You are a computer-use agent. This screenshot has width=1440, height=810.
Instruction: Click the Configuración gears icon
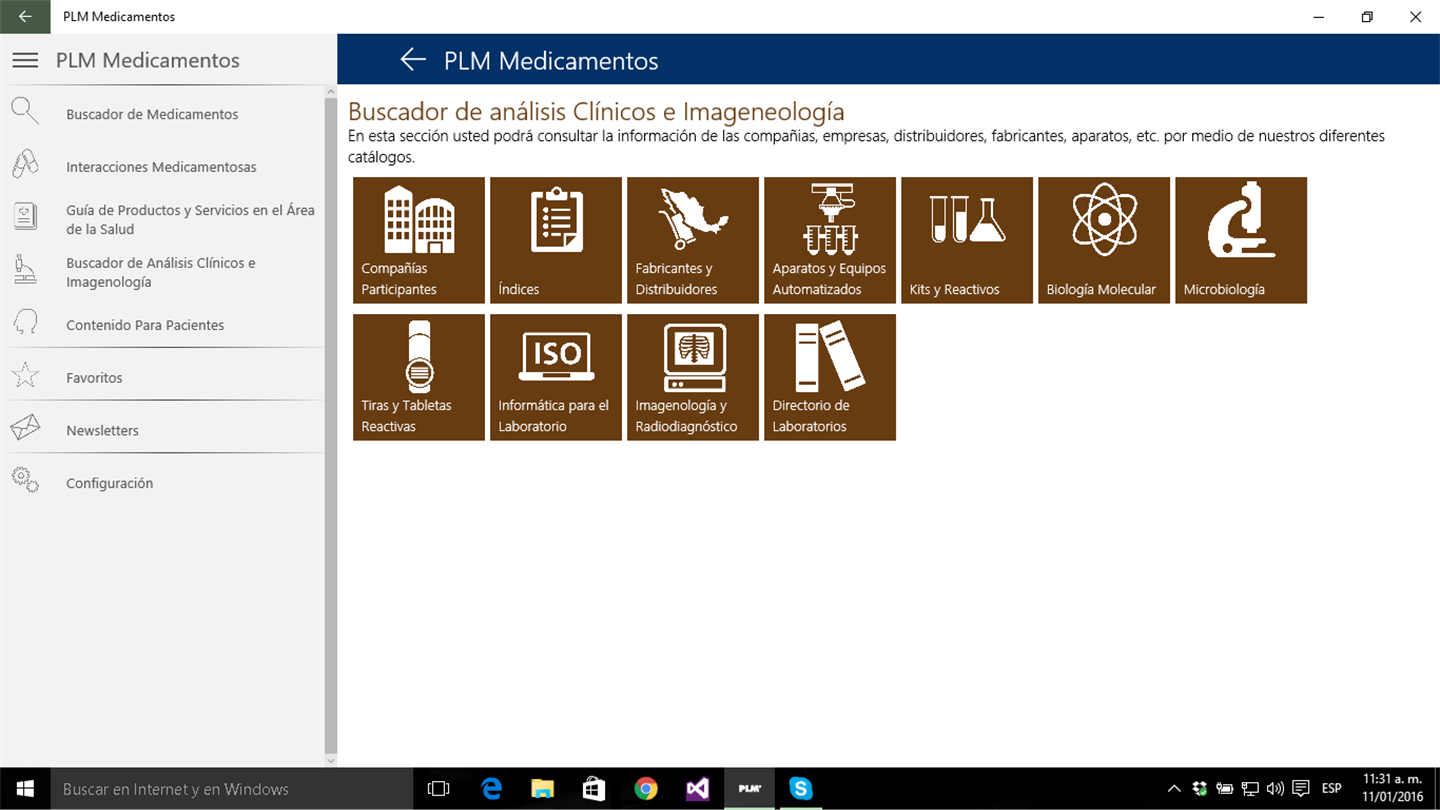tap(25, 480)
